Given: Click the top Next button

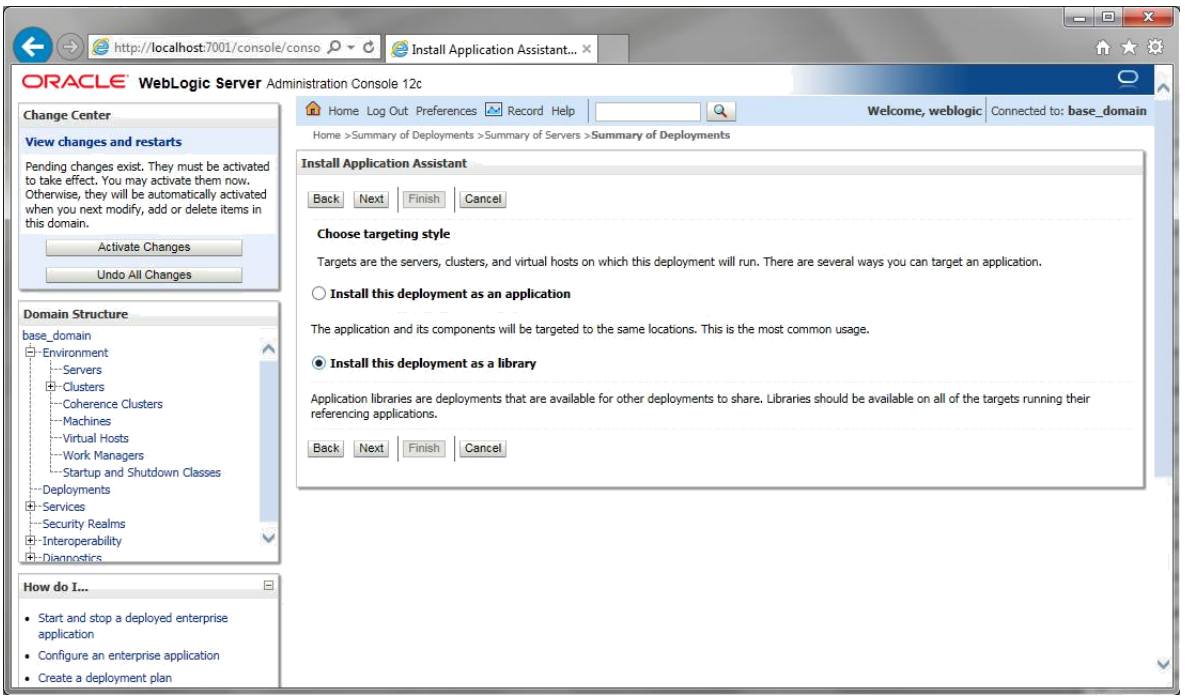Looking at the screenshot, I should [x=371, y=199].
